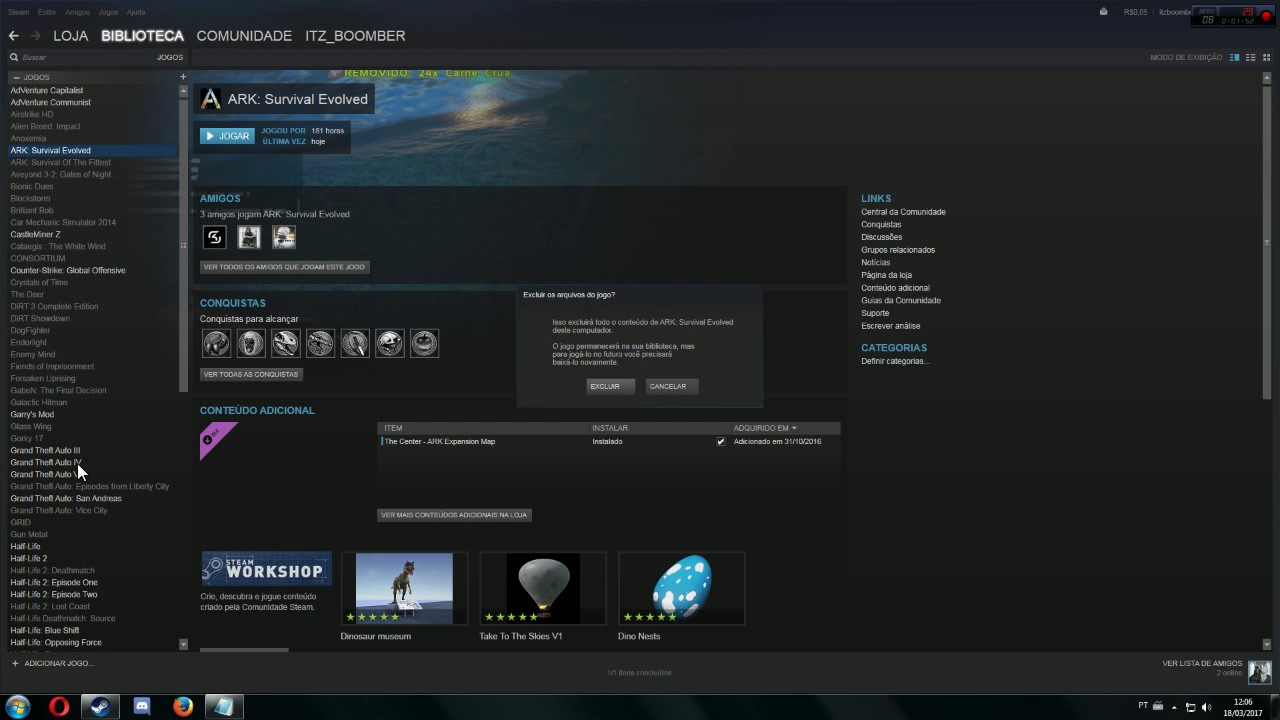Sort by ADQUIRIDO EM column arrow
This screenshot has width=1280, height=720.
[794, 428]
